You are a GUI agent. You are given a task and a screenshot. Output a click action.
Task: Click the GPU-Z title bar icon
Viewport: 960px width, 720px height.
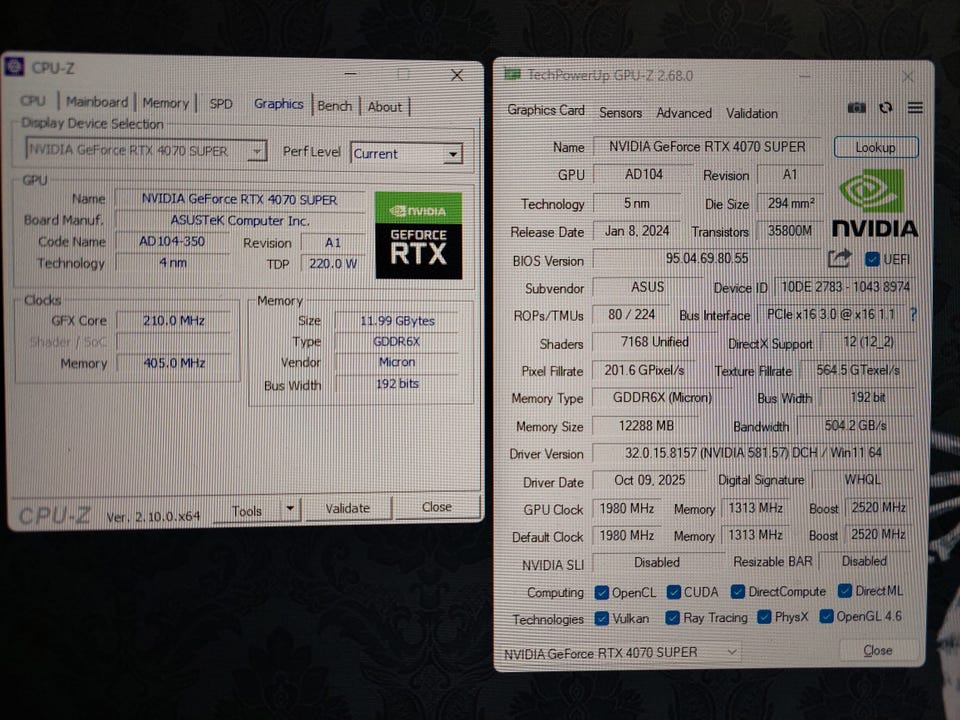512,74
